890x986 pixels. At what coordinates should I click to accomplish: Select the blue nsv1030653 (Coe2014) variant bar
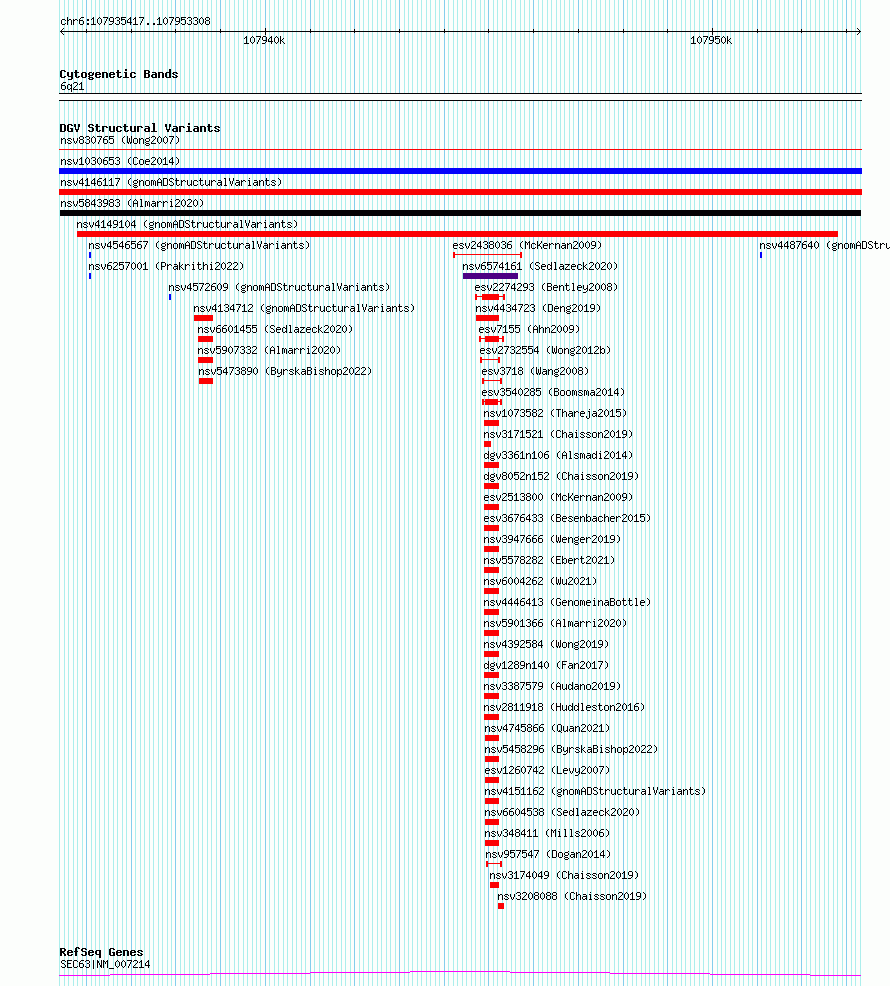pyautogui.click(x=460, y=171)
